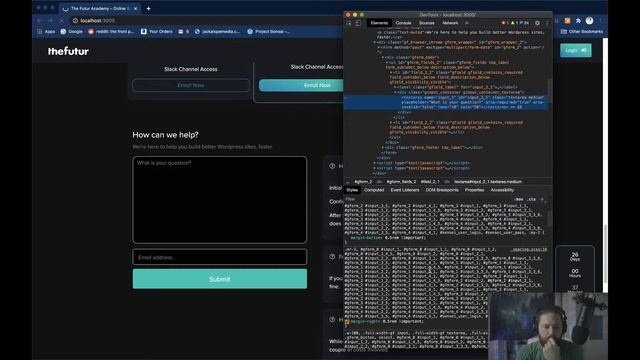
Task: Open the DevTools three-dot customize menu
Action: 547,23
